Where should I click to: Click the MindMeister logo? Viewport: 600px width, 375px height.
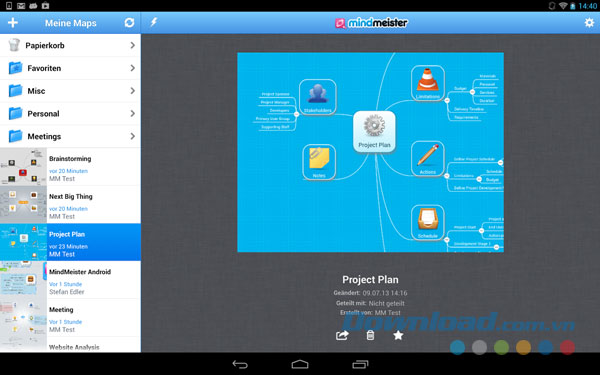(x=371, y=23)
